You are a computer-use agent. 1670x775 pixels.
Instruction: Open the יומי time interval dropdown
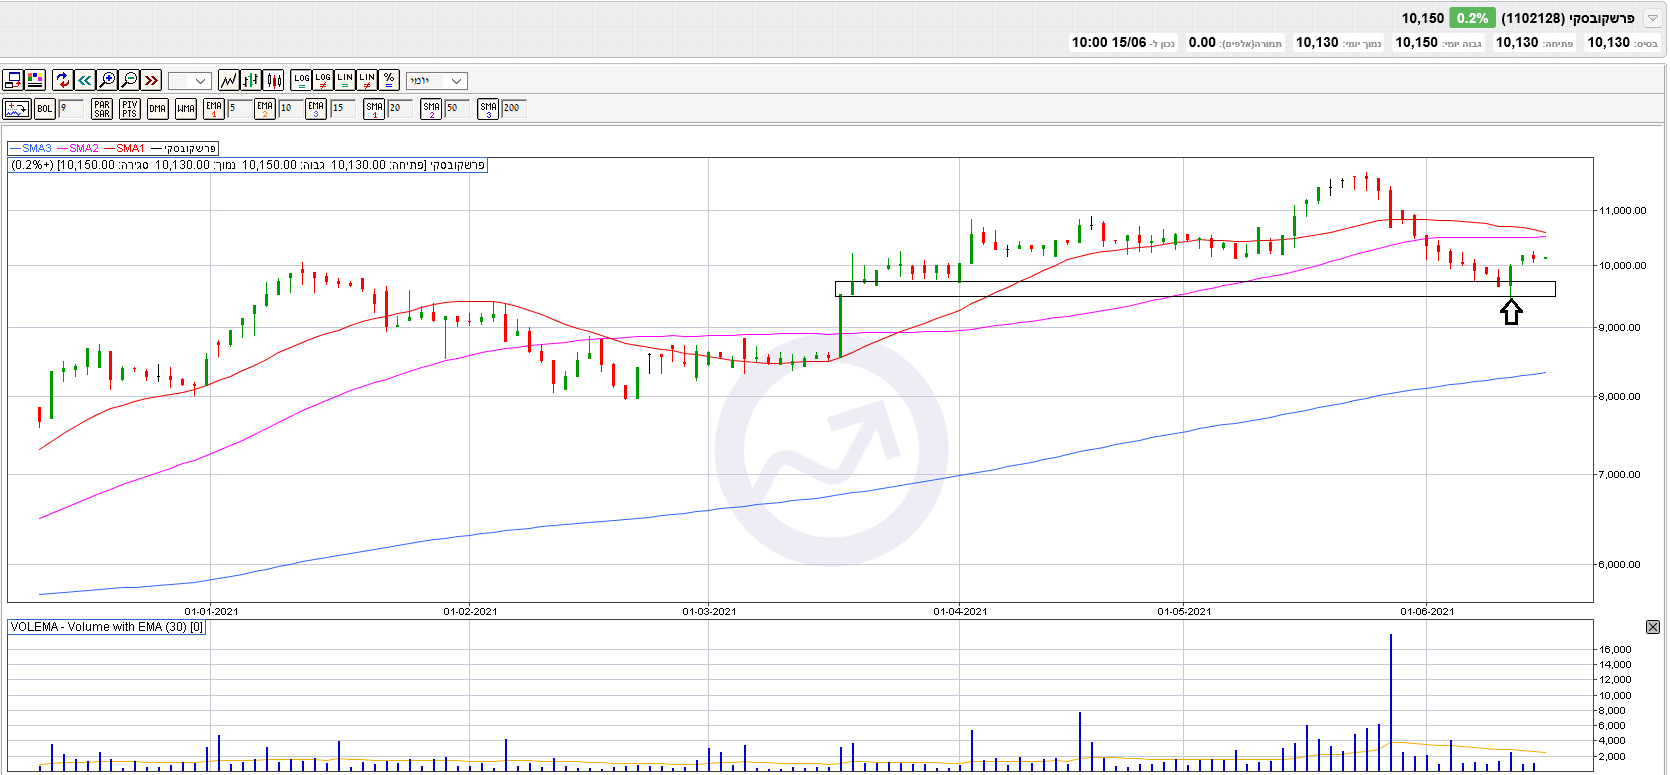pos(437,81)
